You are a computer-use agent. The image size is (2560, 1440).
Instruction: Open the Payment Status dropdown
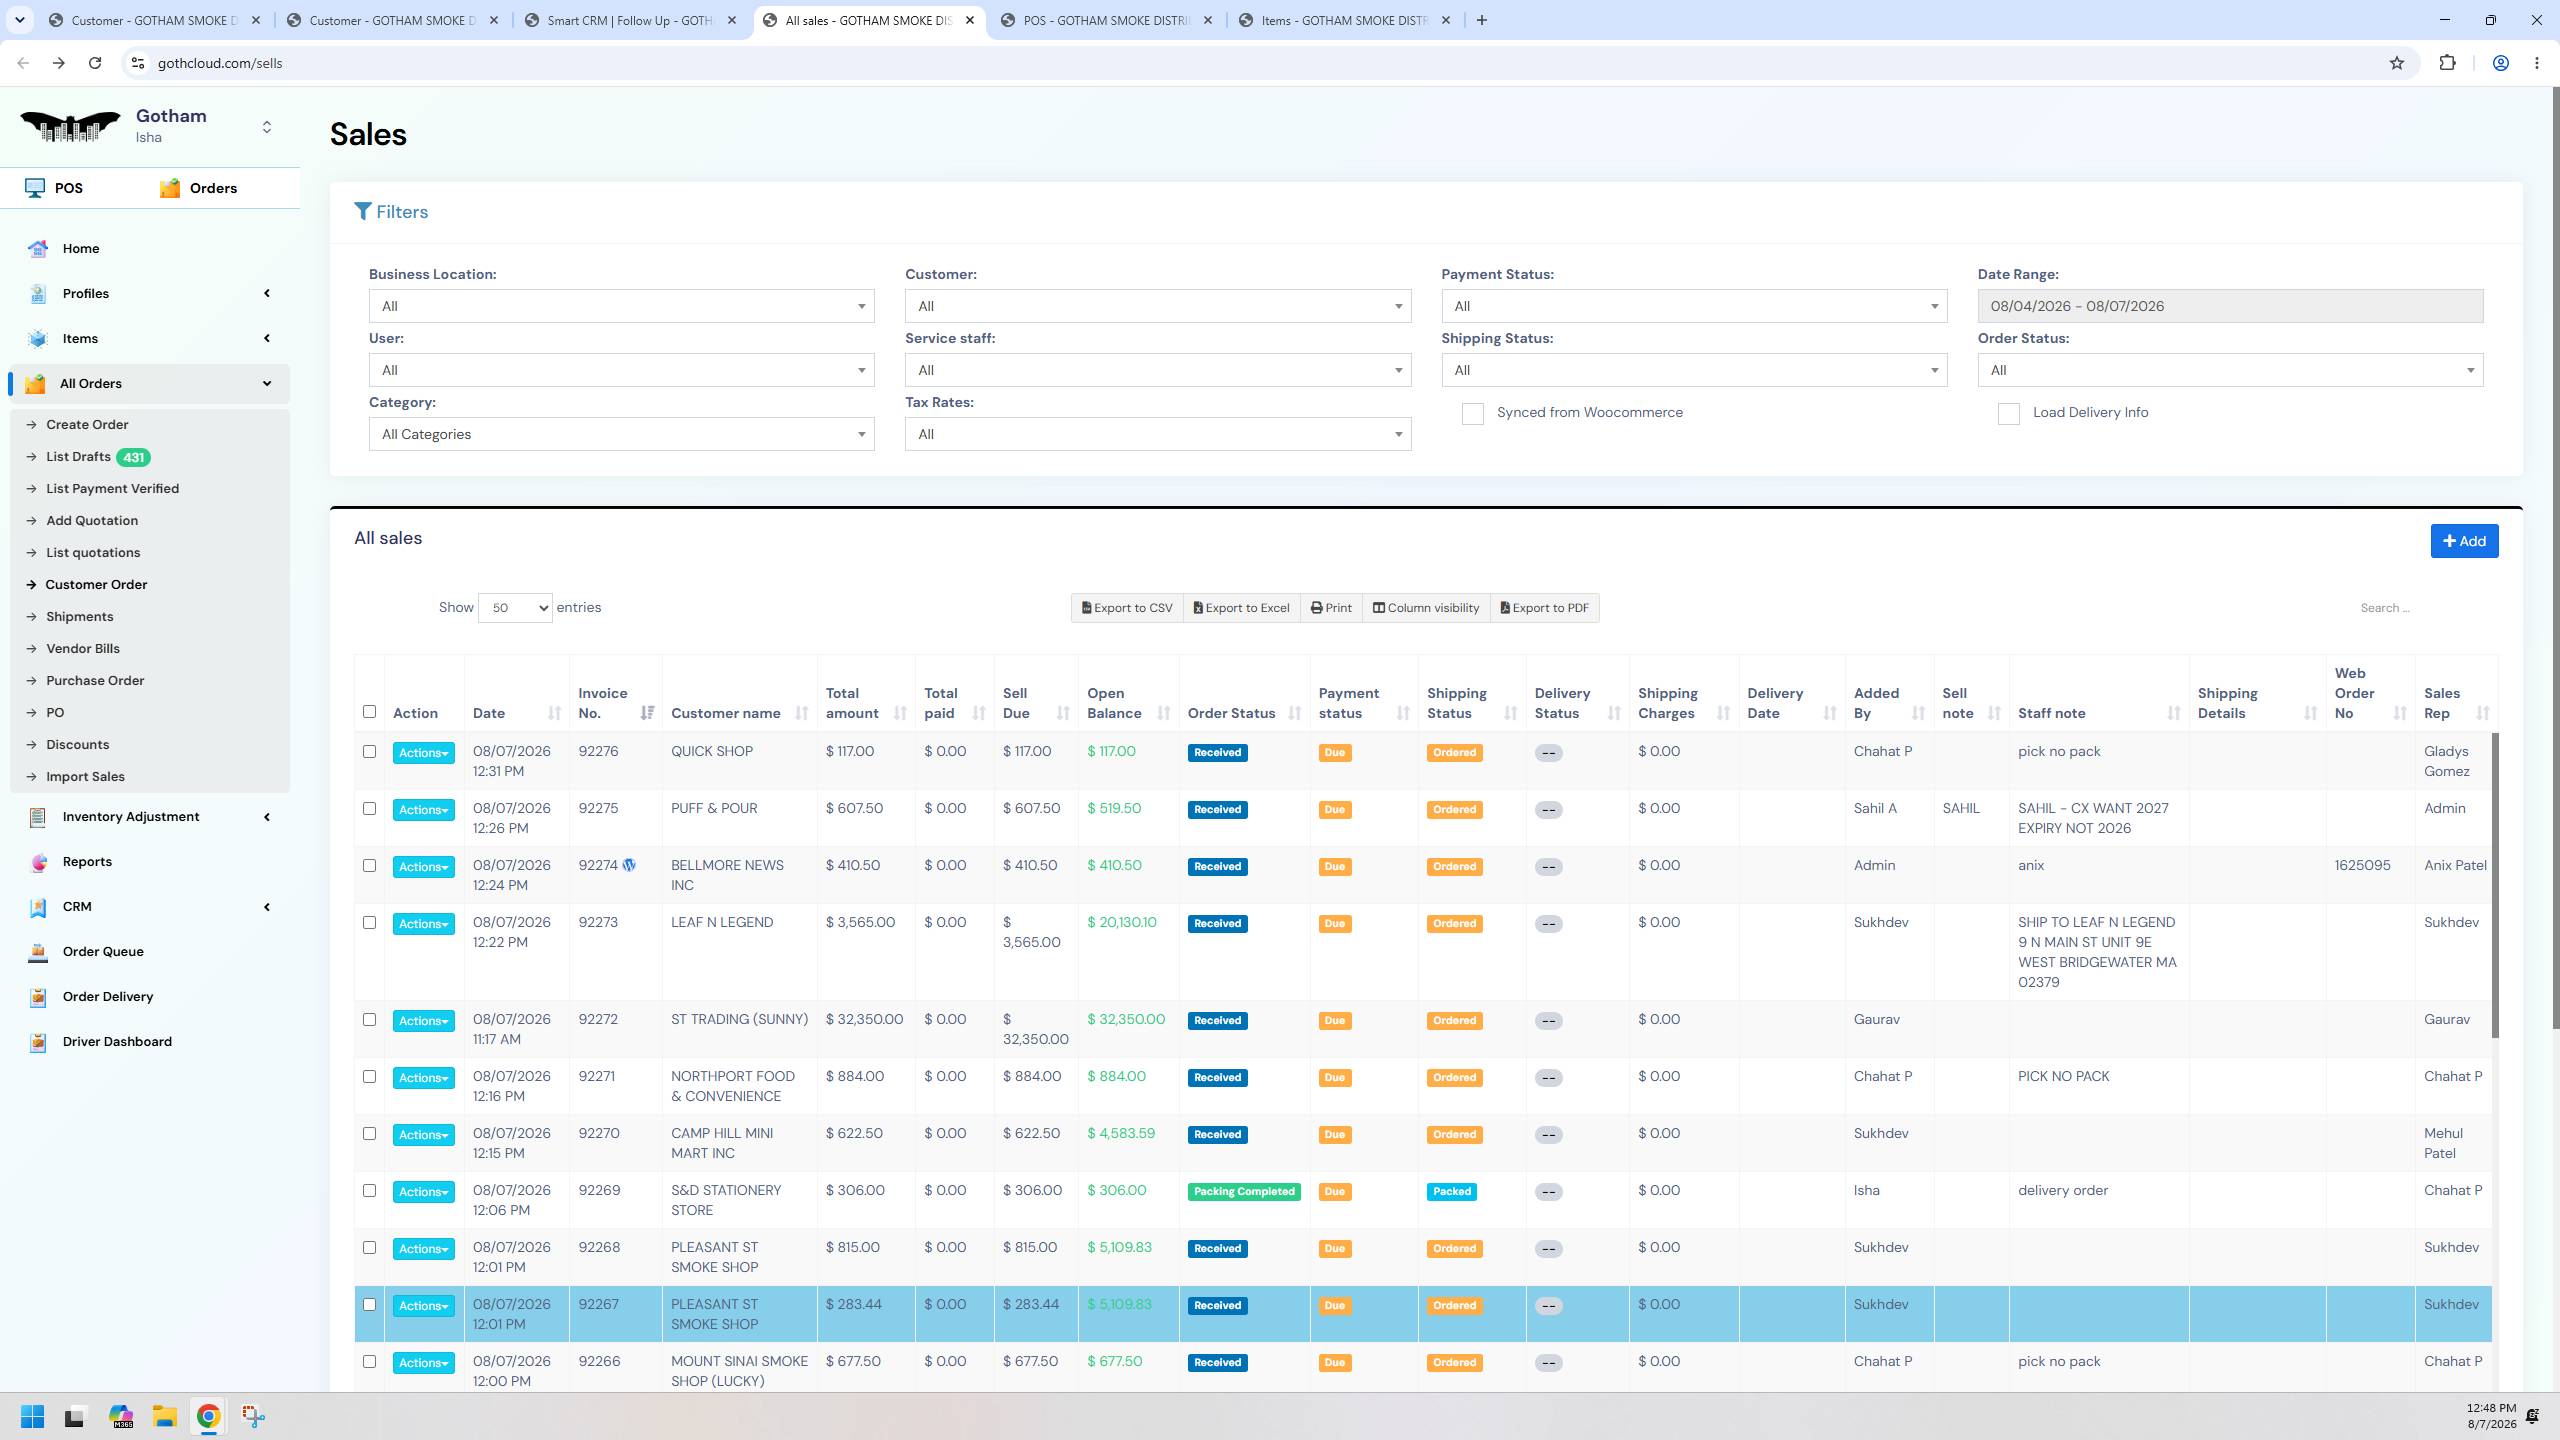[x=1694, y=306]
